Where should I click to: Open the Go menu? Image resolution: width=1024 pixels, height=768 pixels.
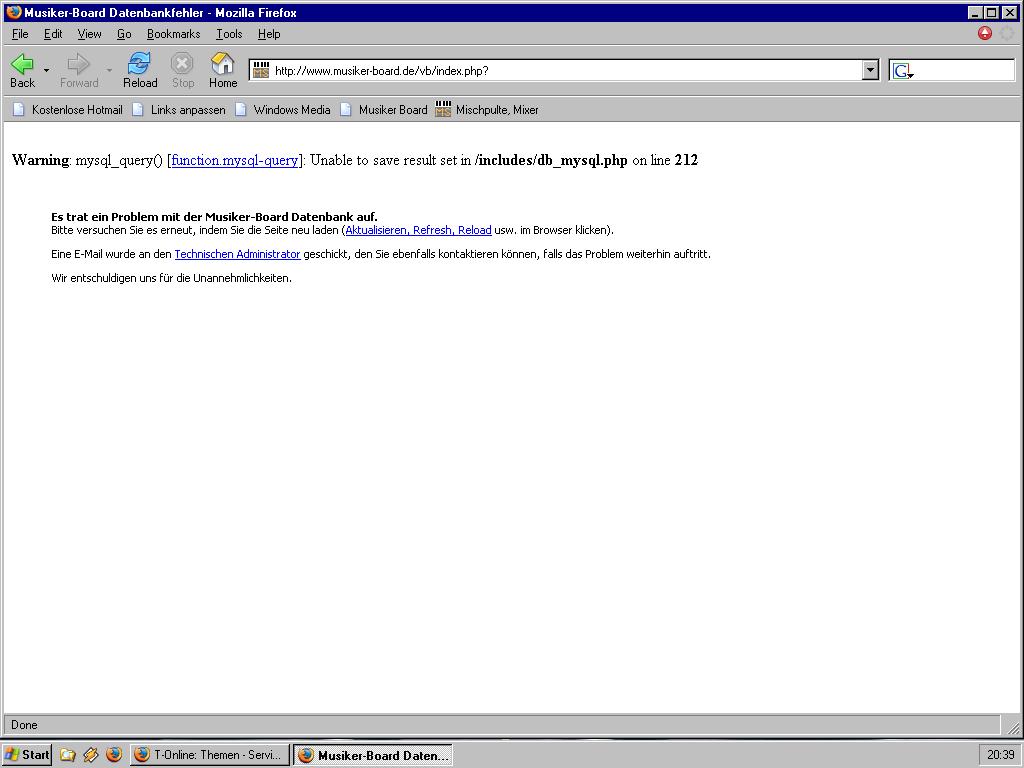[x=124, y=34]
